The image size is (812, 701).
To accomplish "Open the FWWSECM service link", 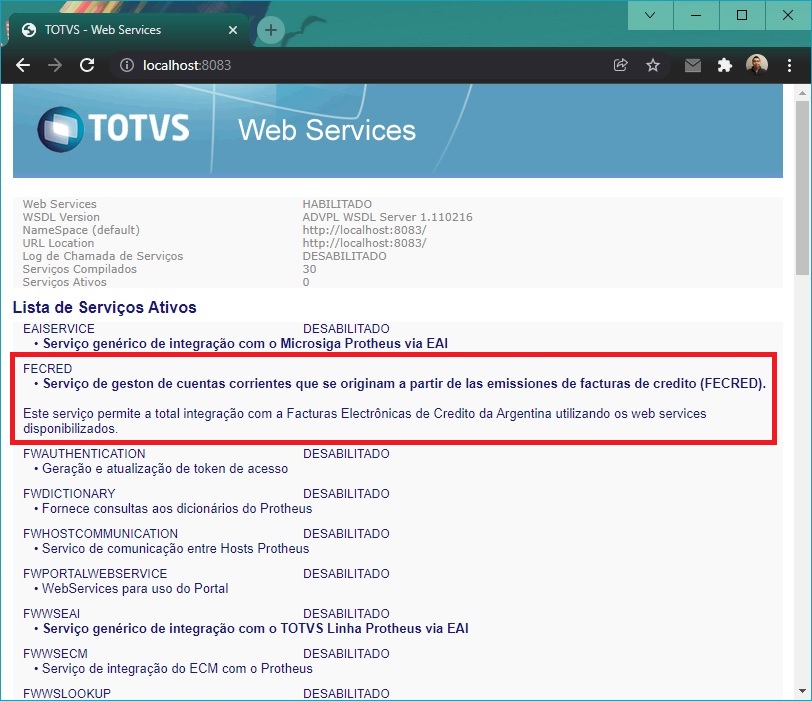I will pyautogui.click(x=55, y=653).
